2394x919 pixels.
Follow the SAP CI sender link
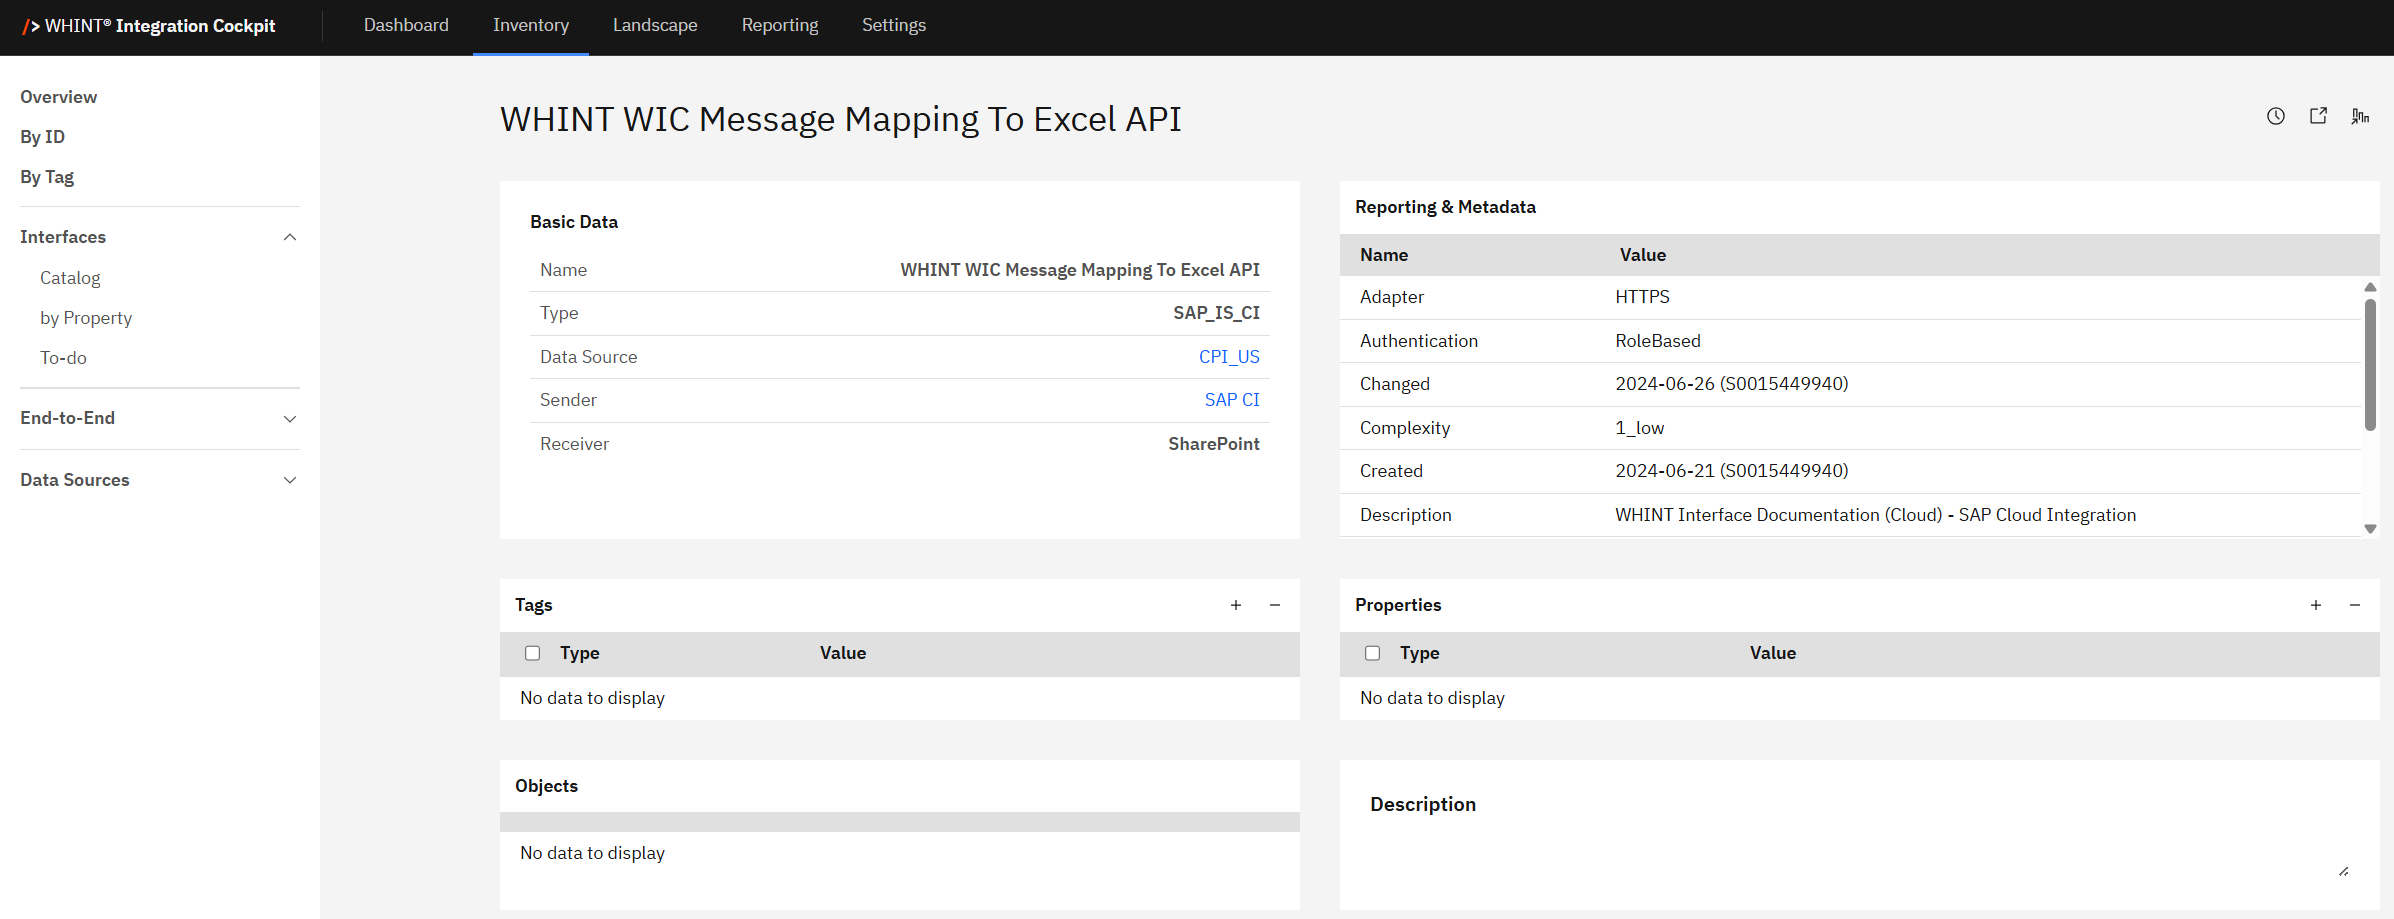pos(1232,400)
